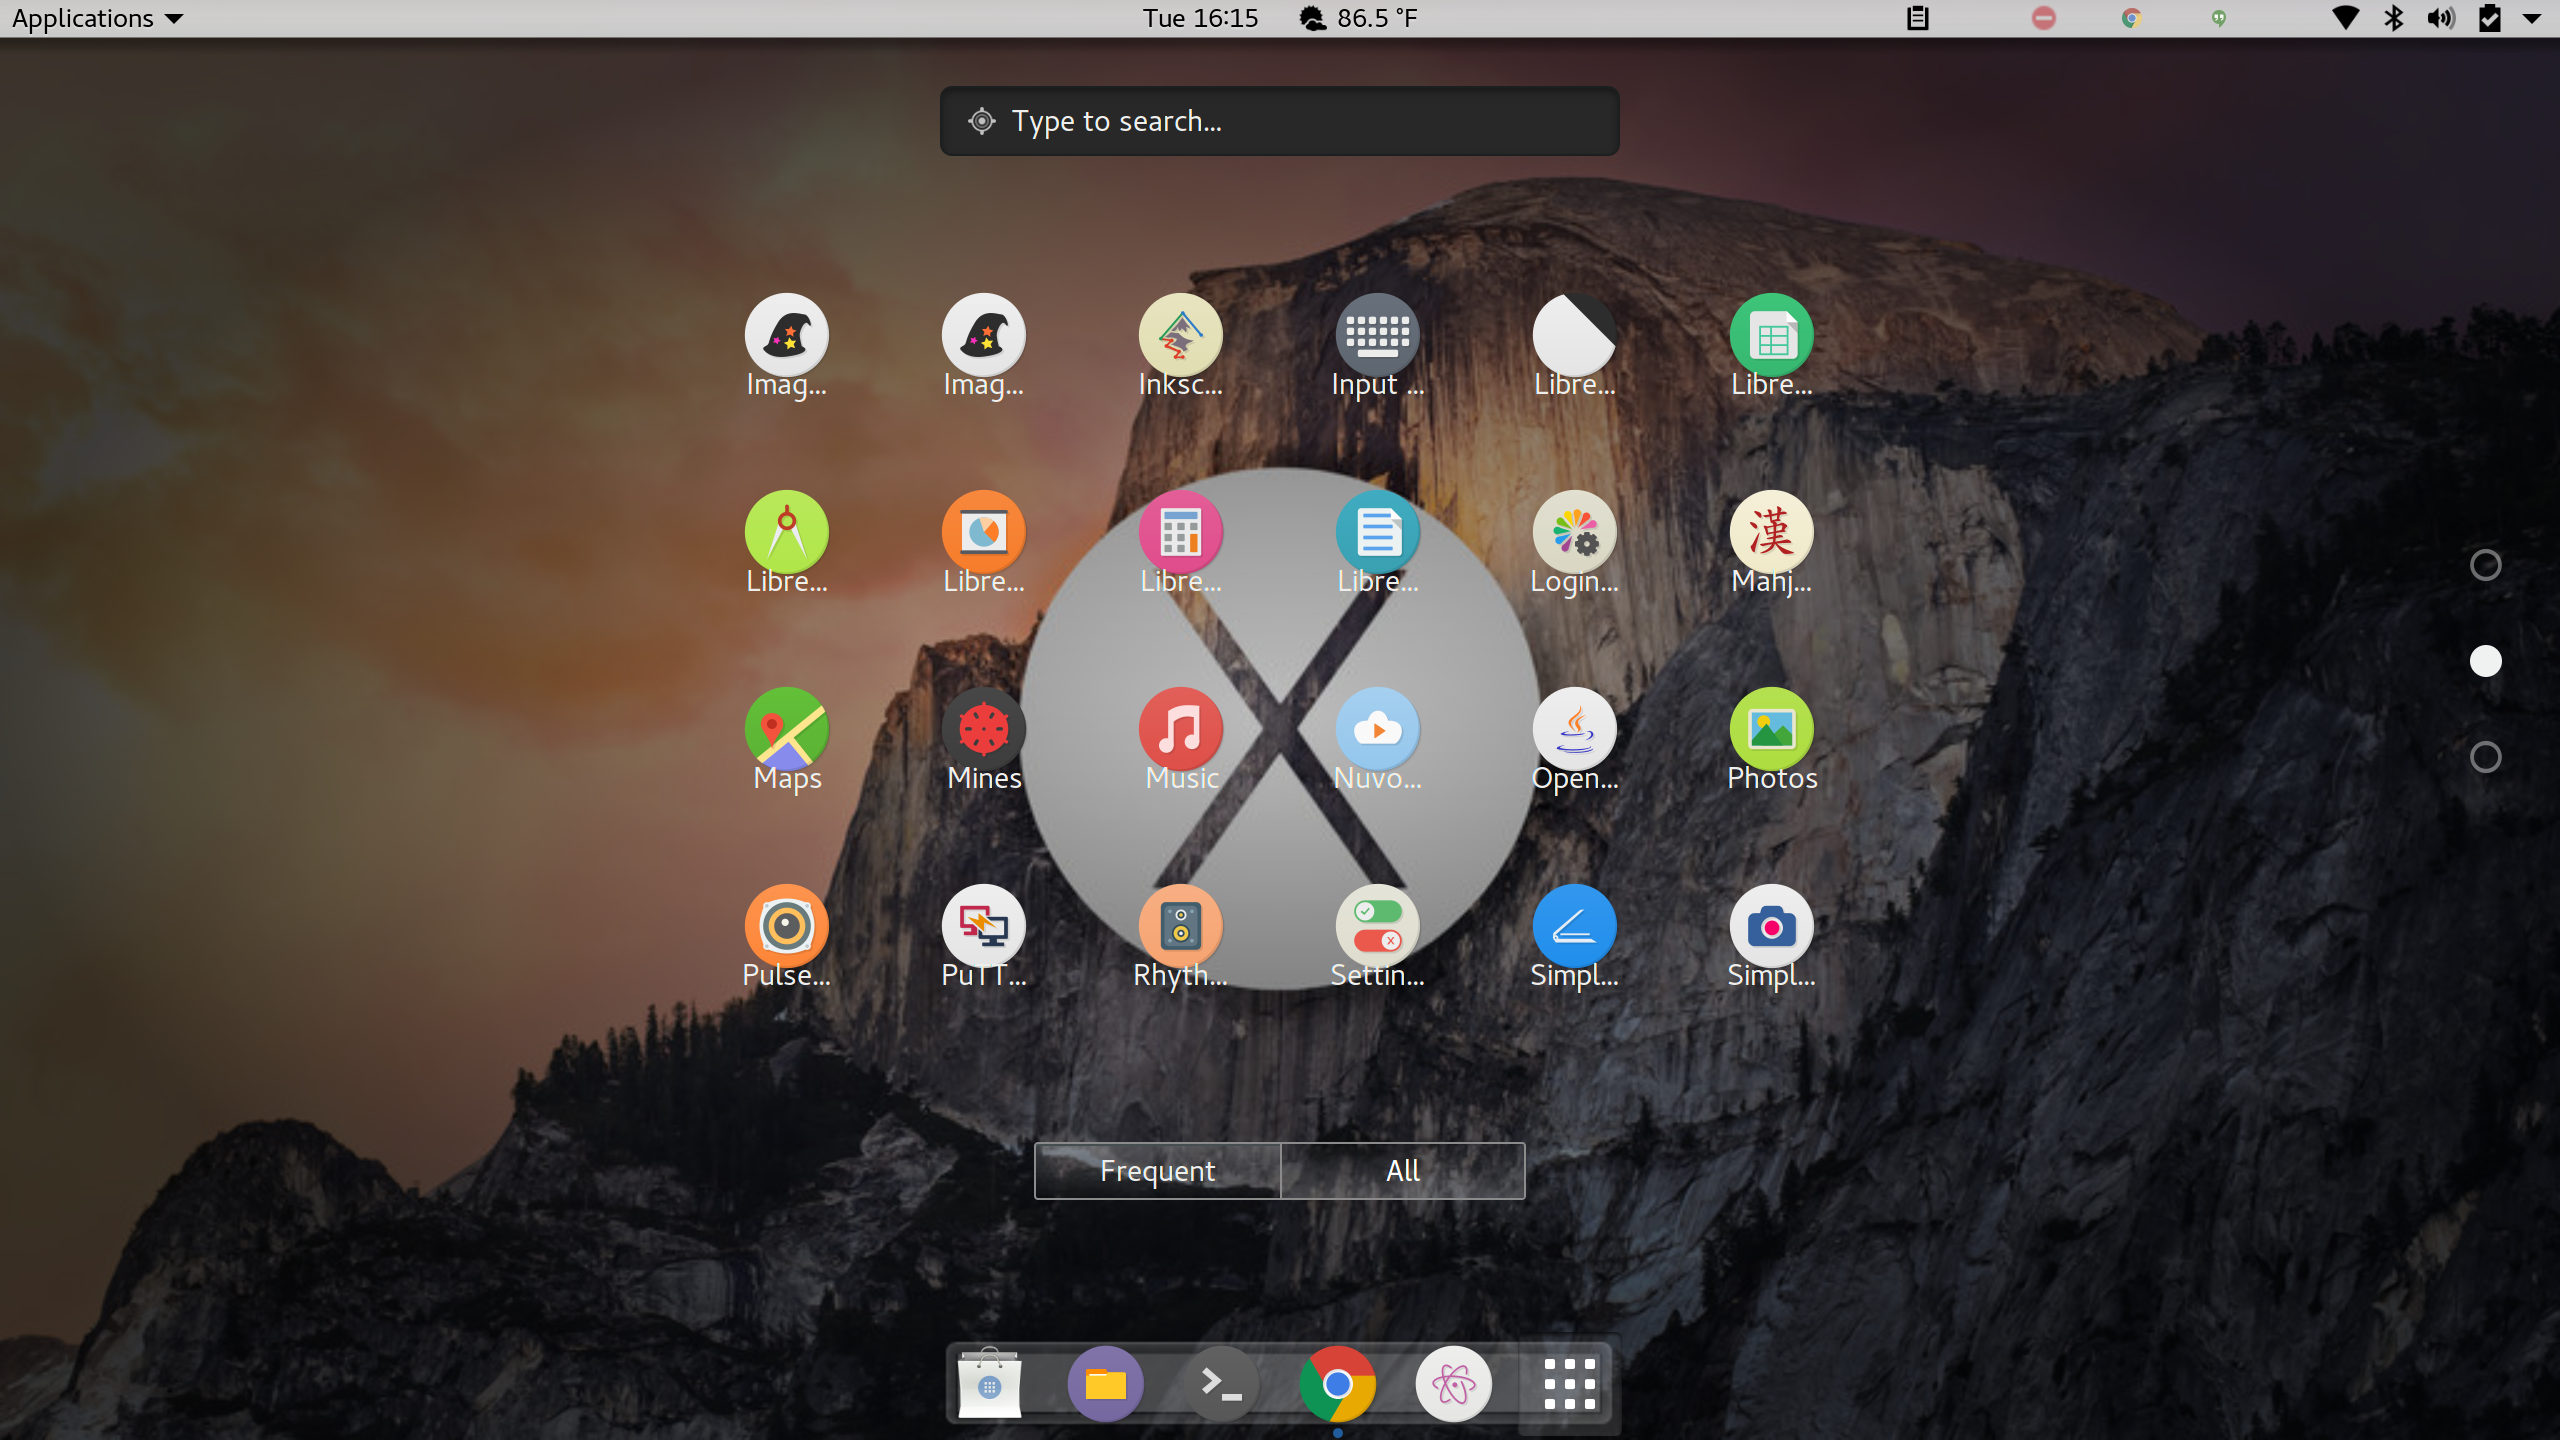
Task: Open the Maps application
Action: (x=787, y=730)
